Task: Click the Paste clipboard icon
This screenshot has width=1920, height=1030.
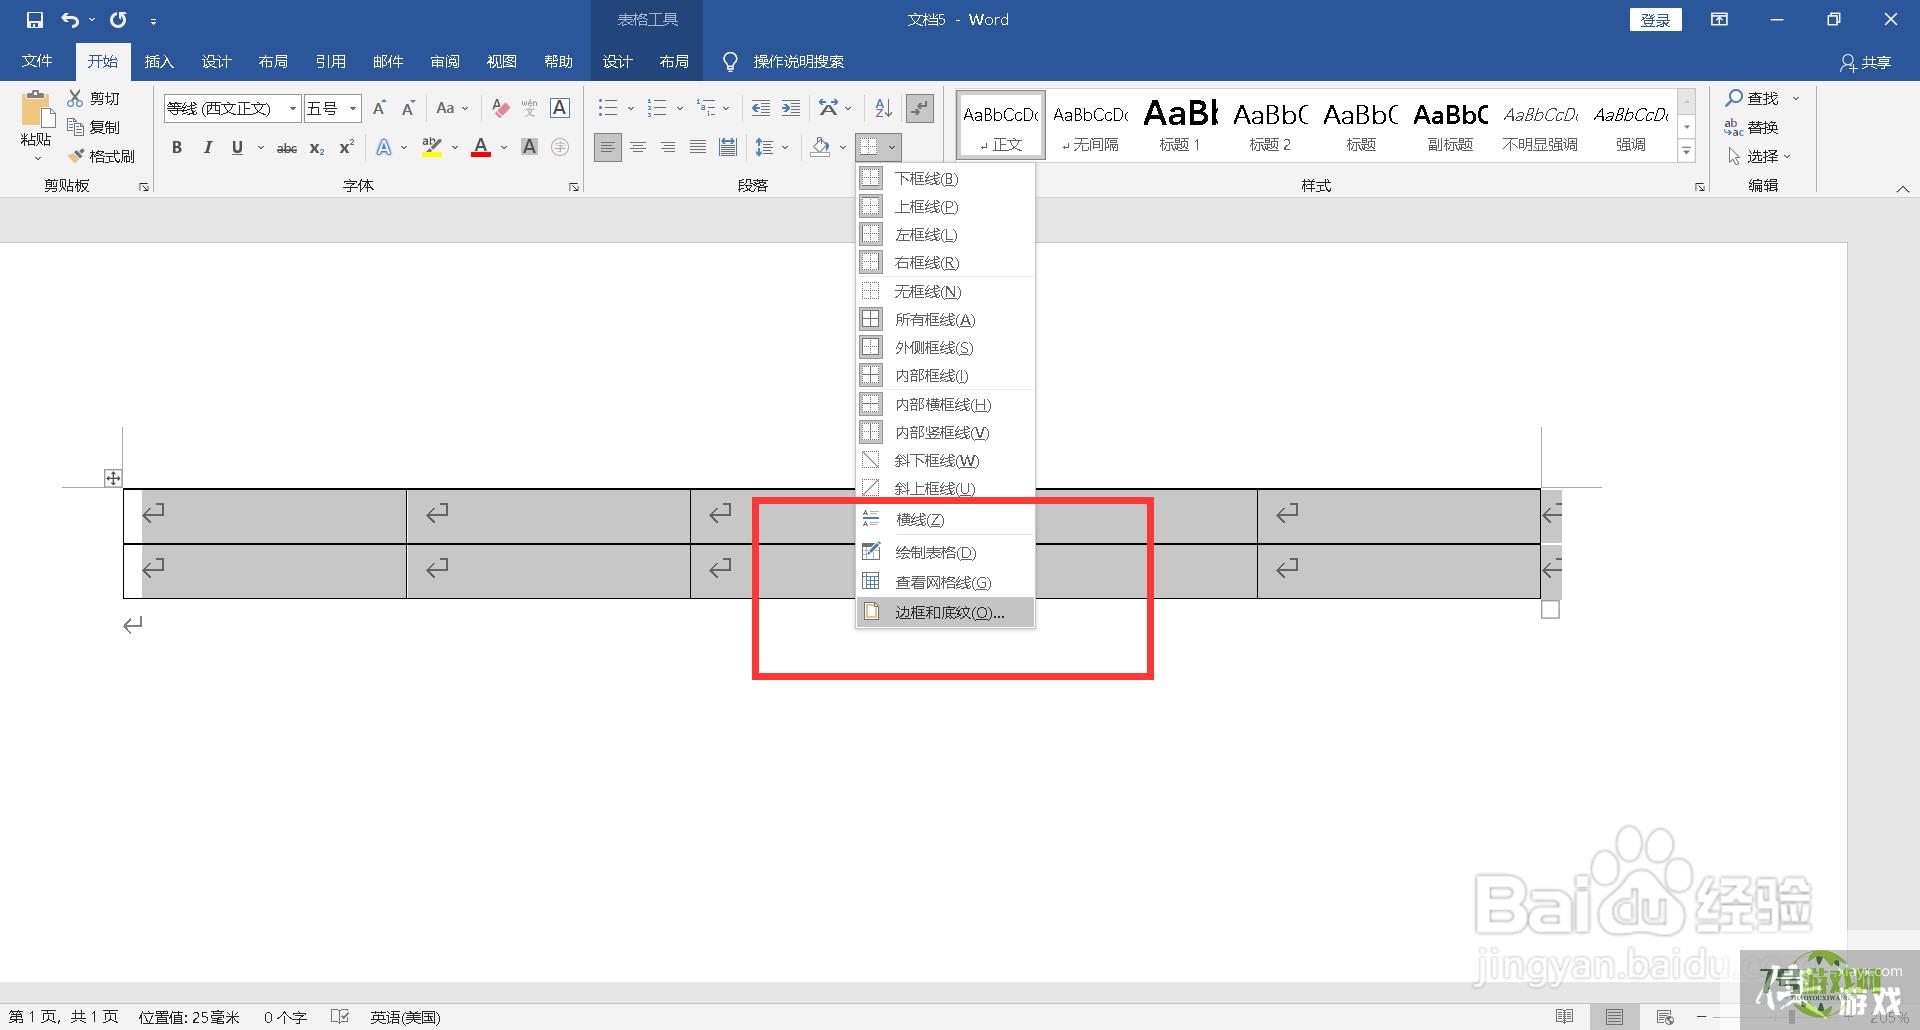Action: coord(36,109)
